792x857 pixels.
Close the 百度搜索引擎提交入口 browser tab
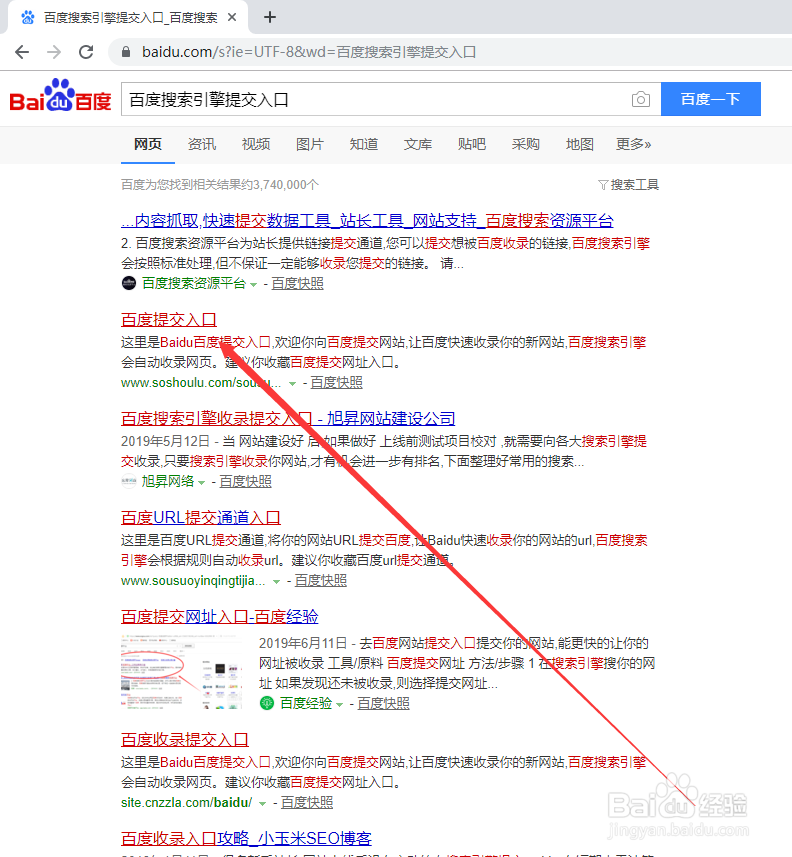point(232,17)
